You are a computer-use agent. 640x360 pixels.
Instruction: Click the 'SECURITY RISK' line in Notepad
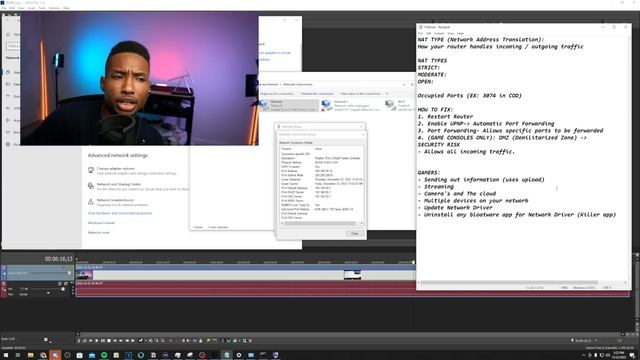click(x=439, y=144)
